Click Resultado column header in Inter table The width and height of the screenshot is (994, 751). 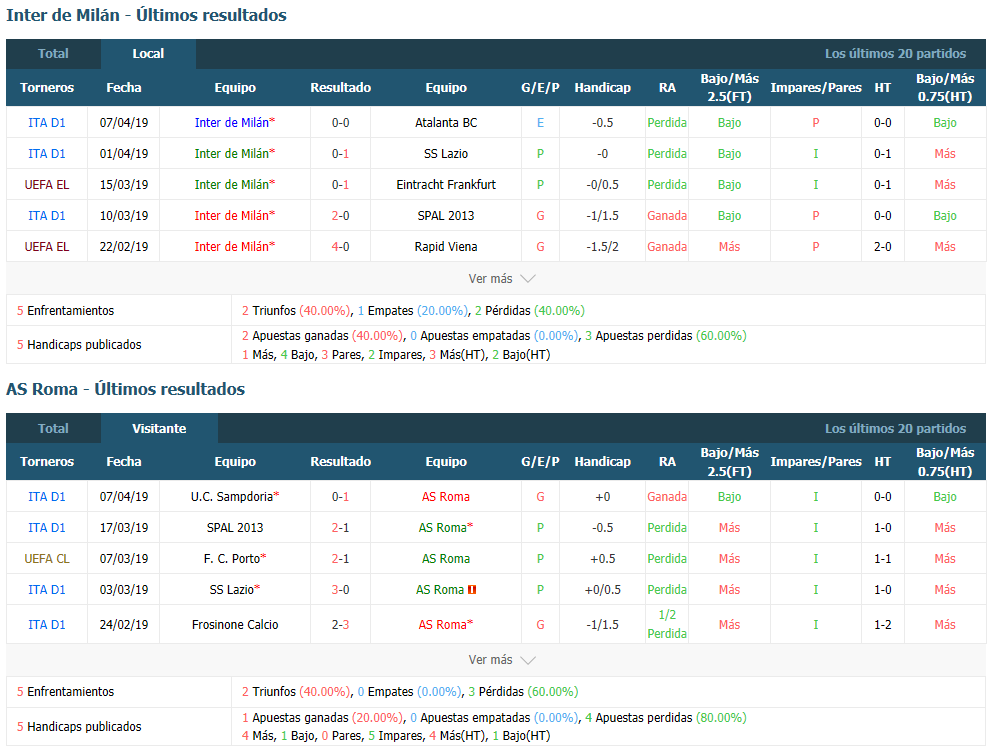pyautogui.click(x=340, y=88)
